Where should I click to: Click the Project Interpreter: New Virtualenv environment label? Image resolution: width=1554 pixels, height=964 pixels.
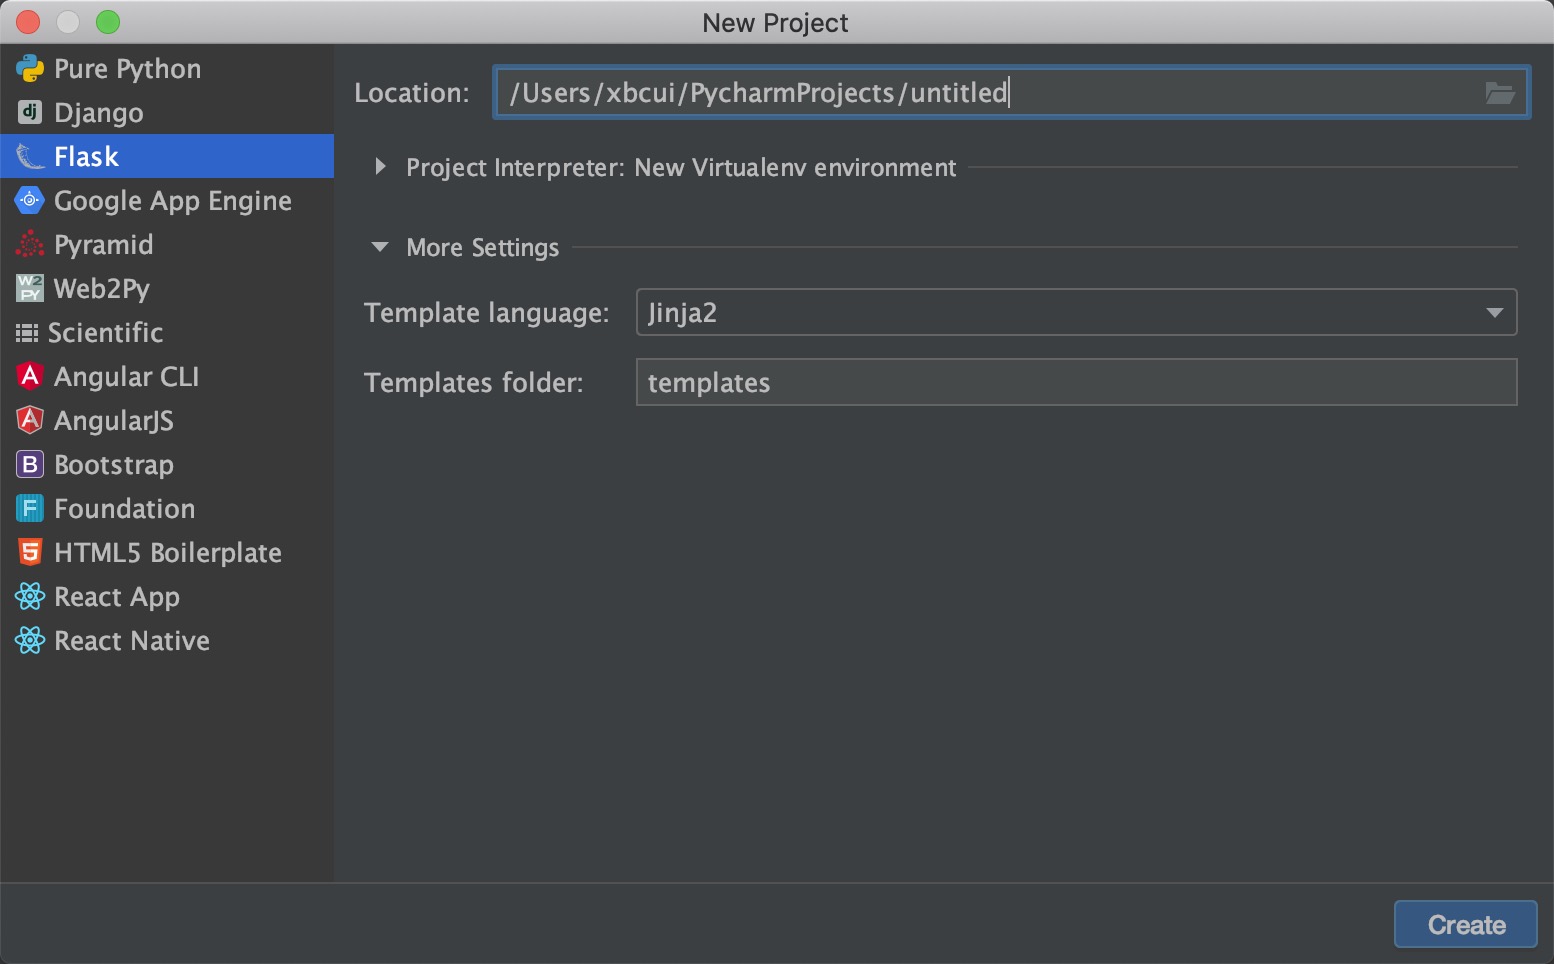tap(681, 167)
